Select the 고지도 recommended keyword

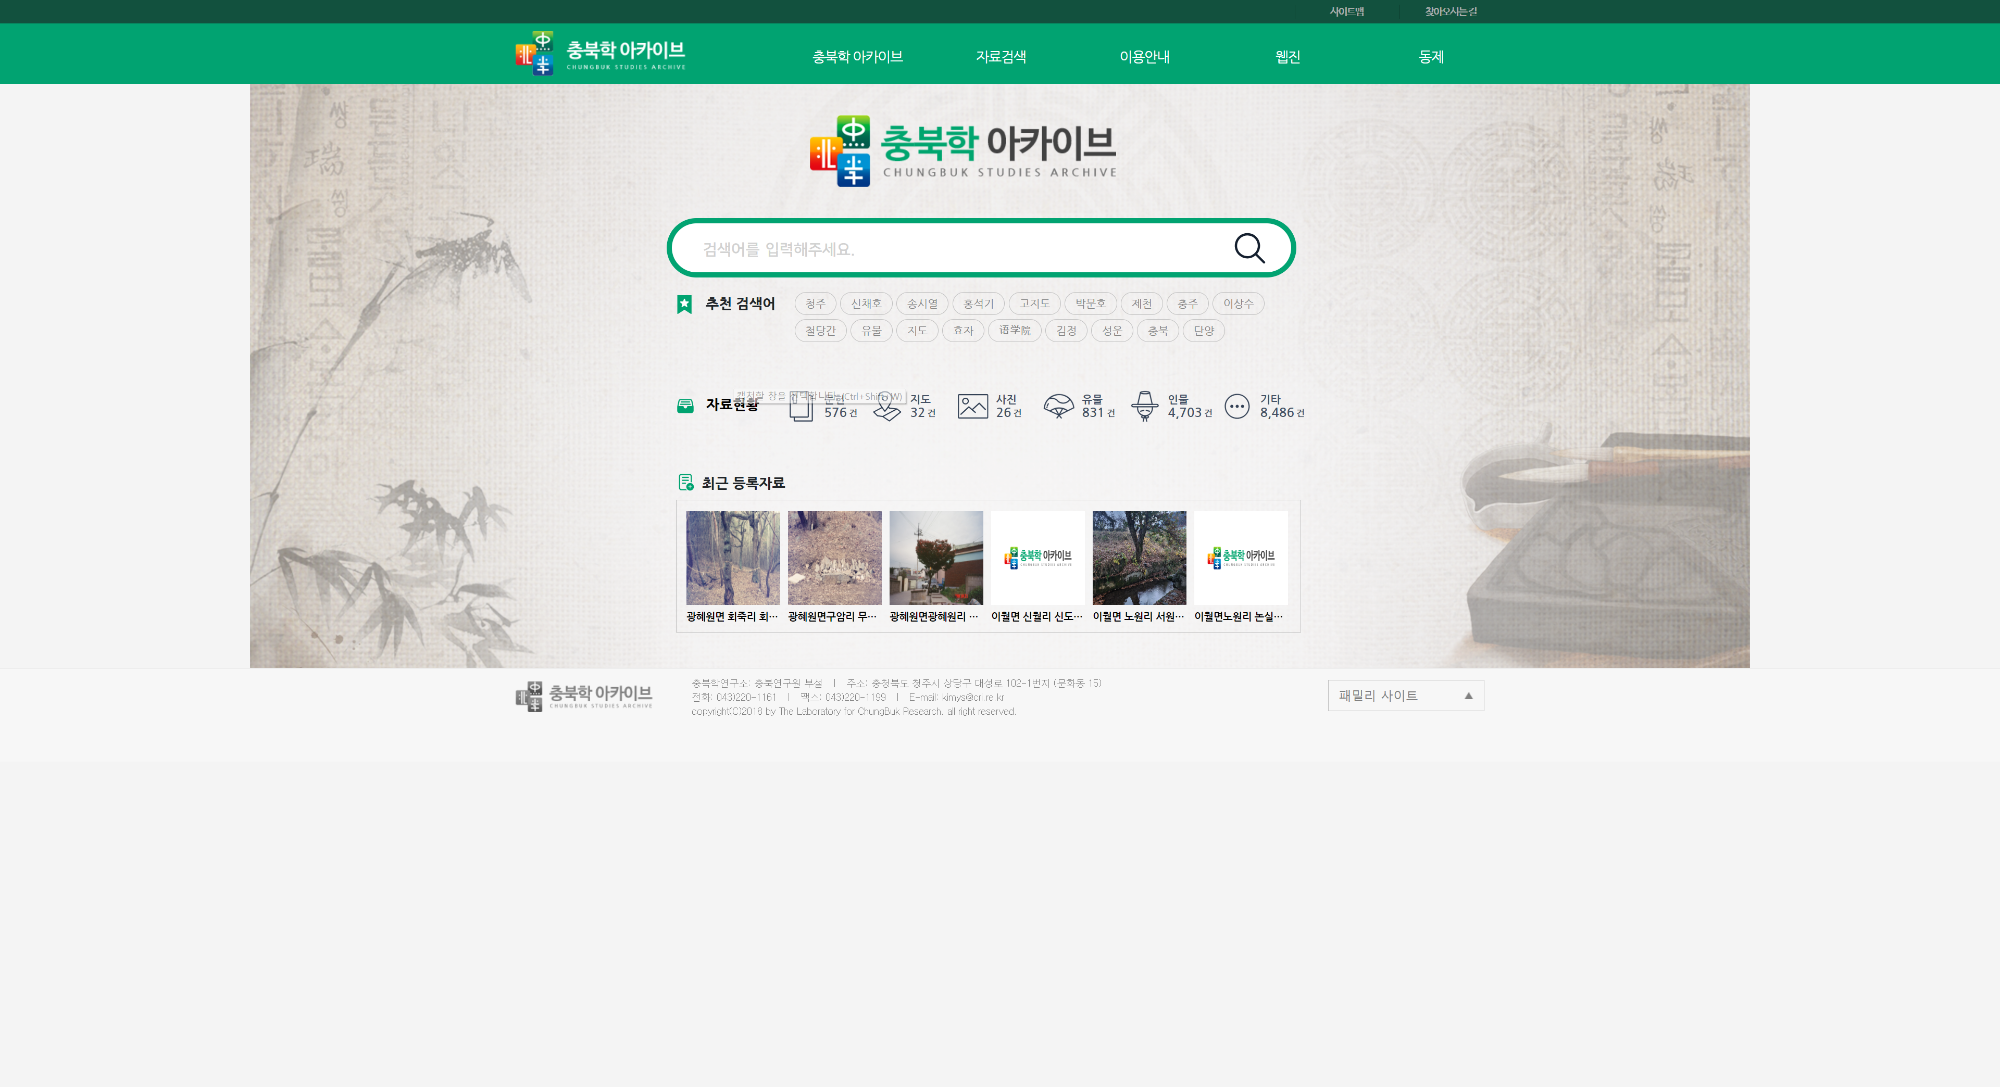1034,304
